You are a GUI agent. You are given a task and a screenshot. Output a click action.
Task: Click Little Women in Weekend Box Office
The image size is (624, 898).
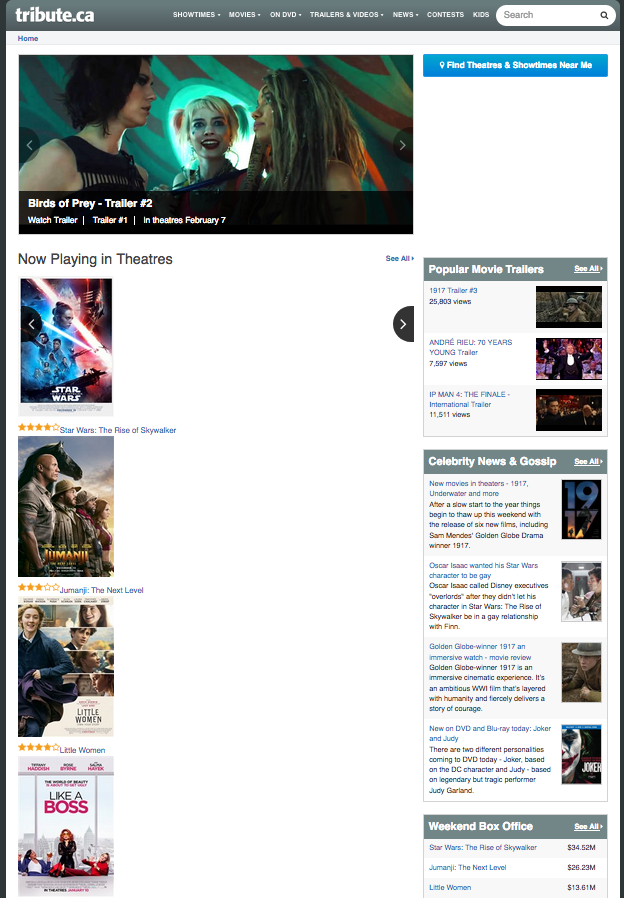450,888
